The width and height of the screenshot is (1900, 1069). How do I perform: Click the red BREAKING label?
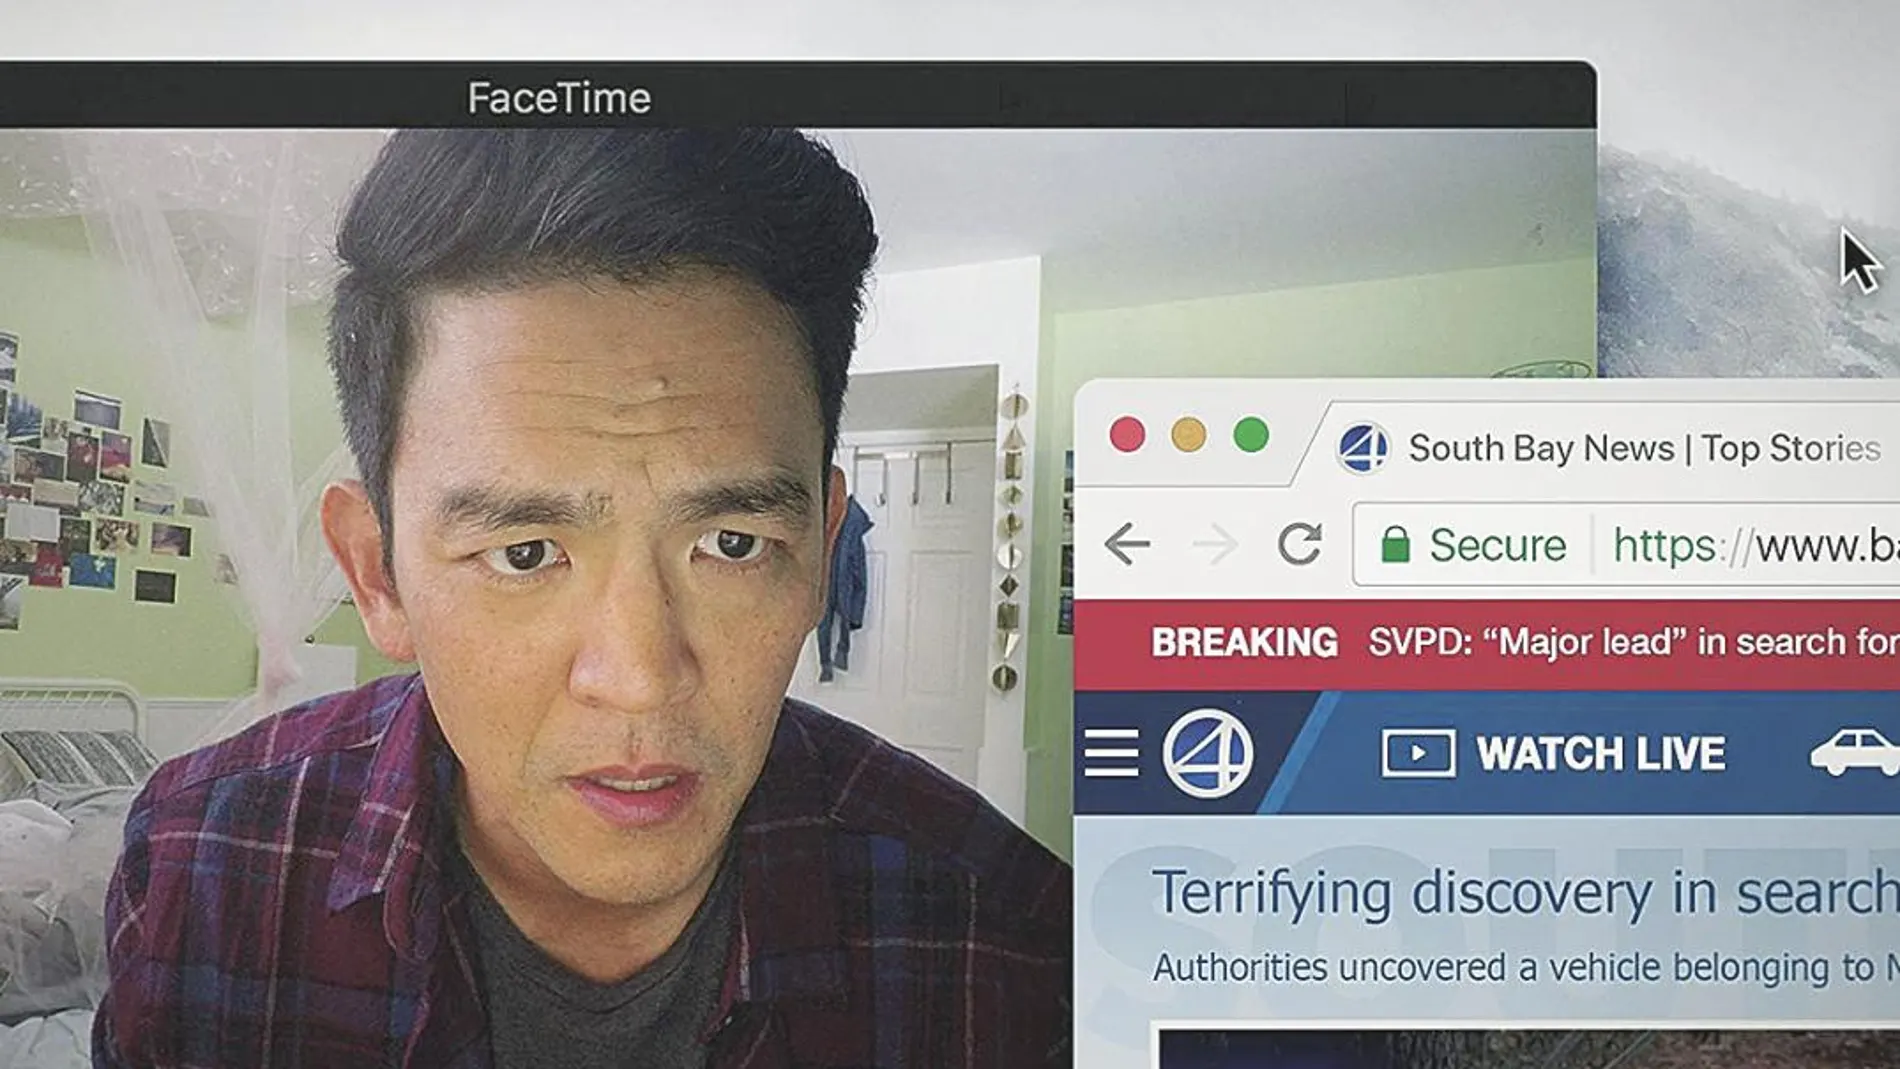coord(1244,643)
